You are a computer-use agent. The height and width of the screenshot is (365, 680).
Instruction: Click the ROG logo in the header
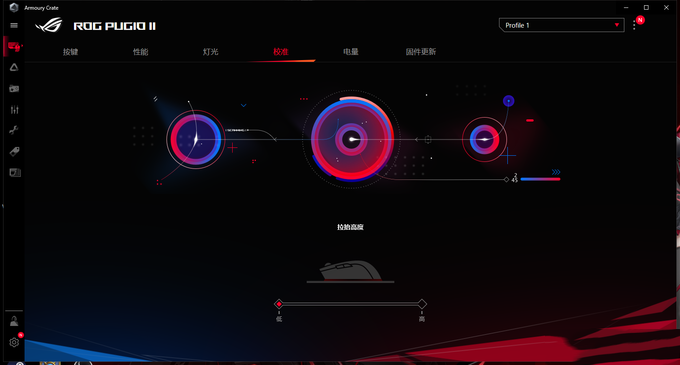pyautogui.click(x=49, y=25)
